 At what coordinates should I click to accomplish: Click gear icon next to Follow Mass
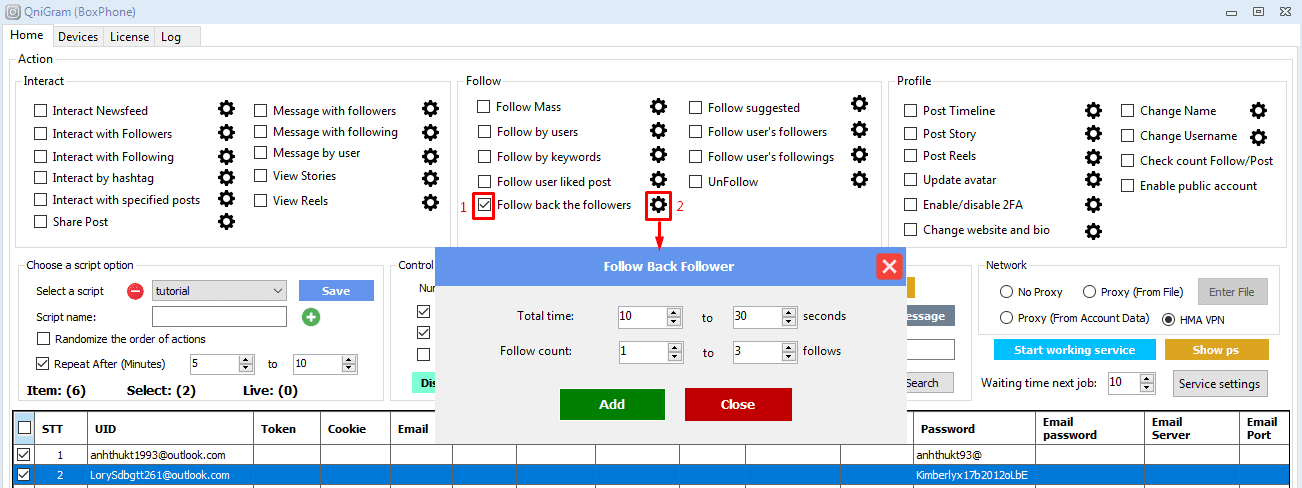point(658,107)
